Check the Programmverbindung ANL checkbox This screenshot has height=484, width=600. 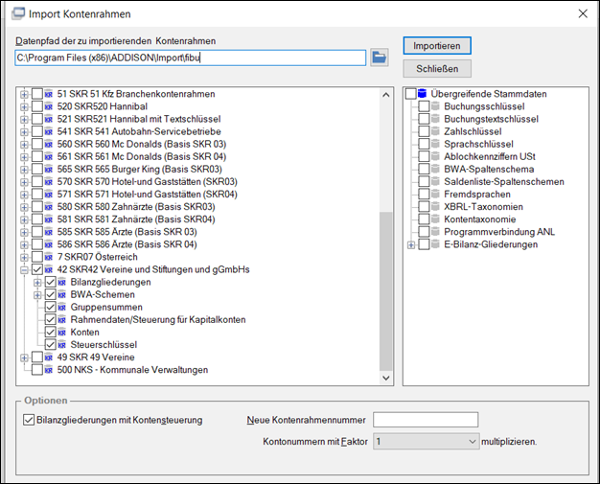(x=424, y=232)
